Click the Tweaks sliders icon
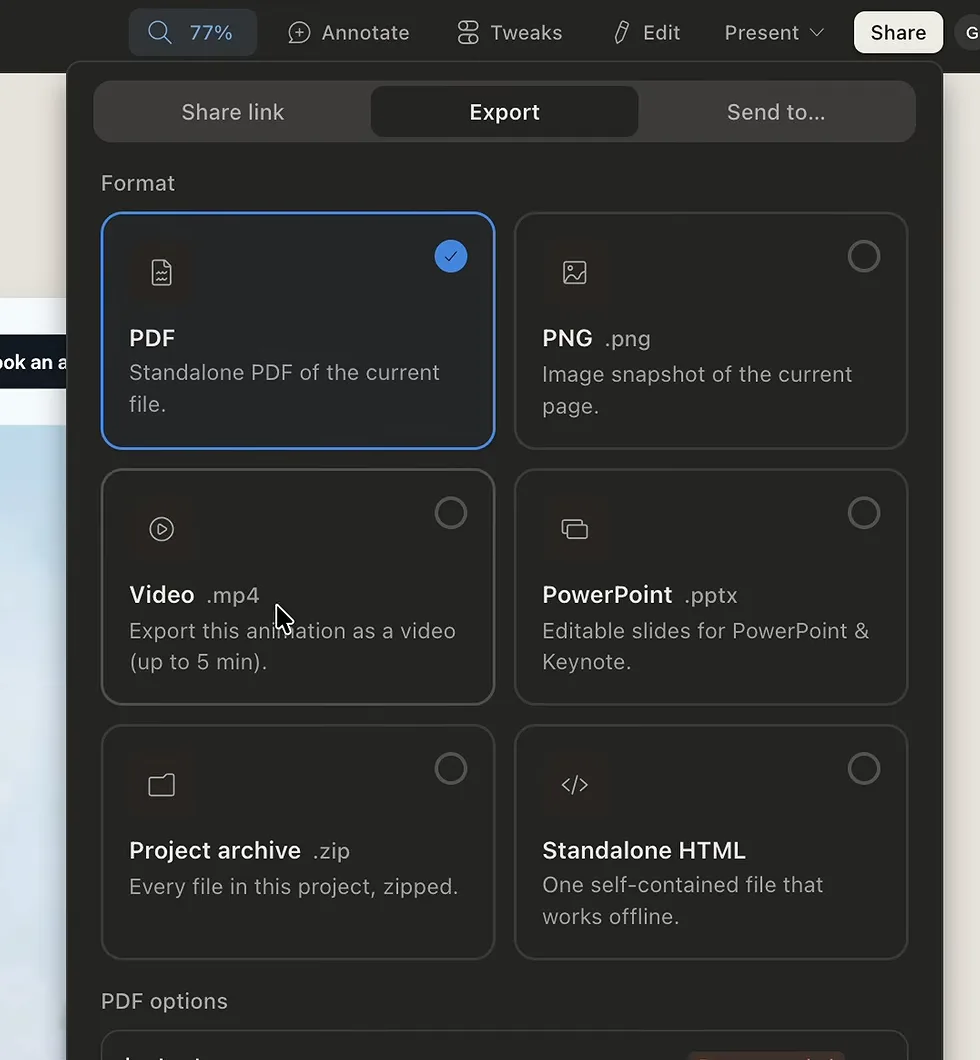This screenshot has width=980, height=1060. (x=468, y=32)
